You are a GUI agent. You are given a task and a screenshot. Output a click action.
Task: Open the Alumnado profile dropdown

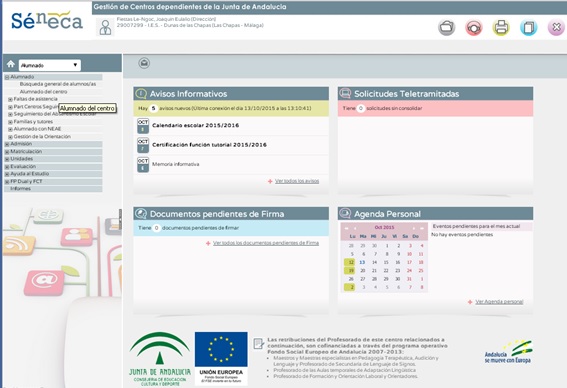point(50,65)
